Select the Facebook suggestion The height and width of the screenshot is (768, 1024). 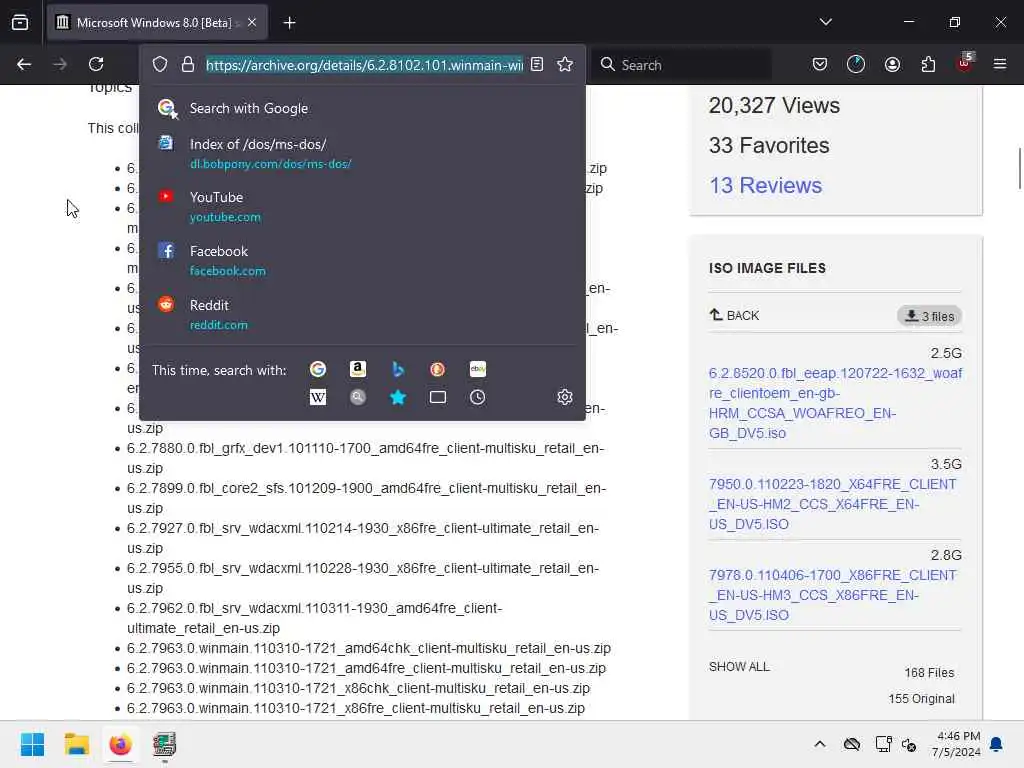362,261
